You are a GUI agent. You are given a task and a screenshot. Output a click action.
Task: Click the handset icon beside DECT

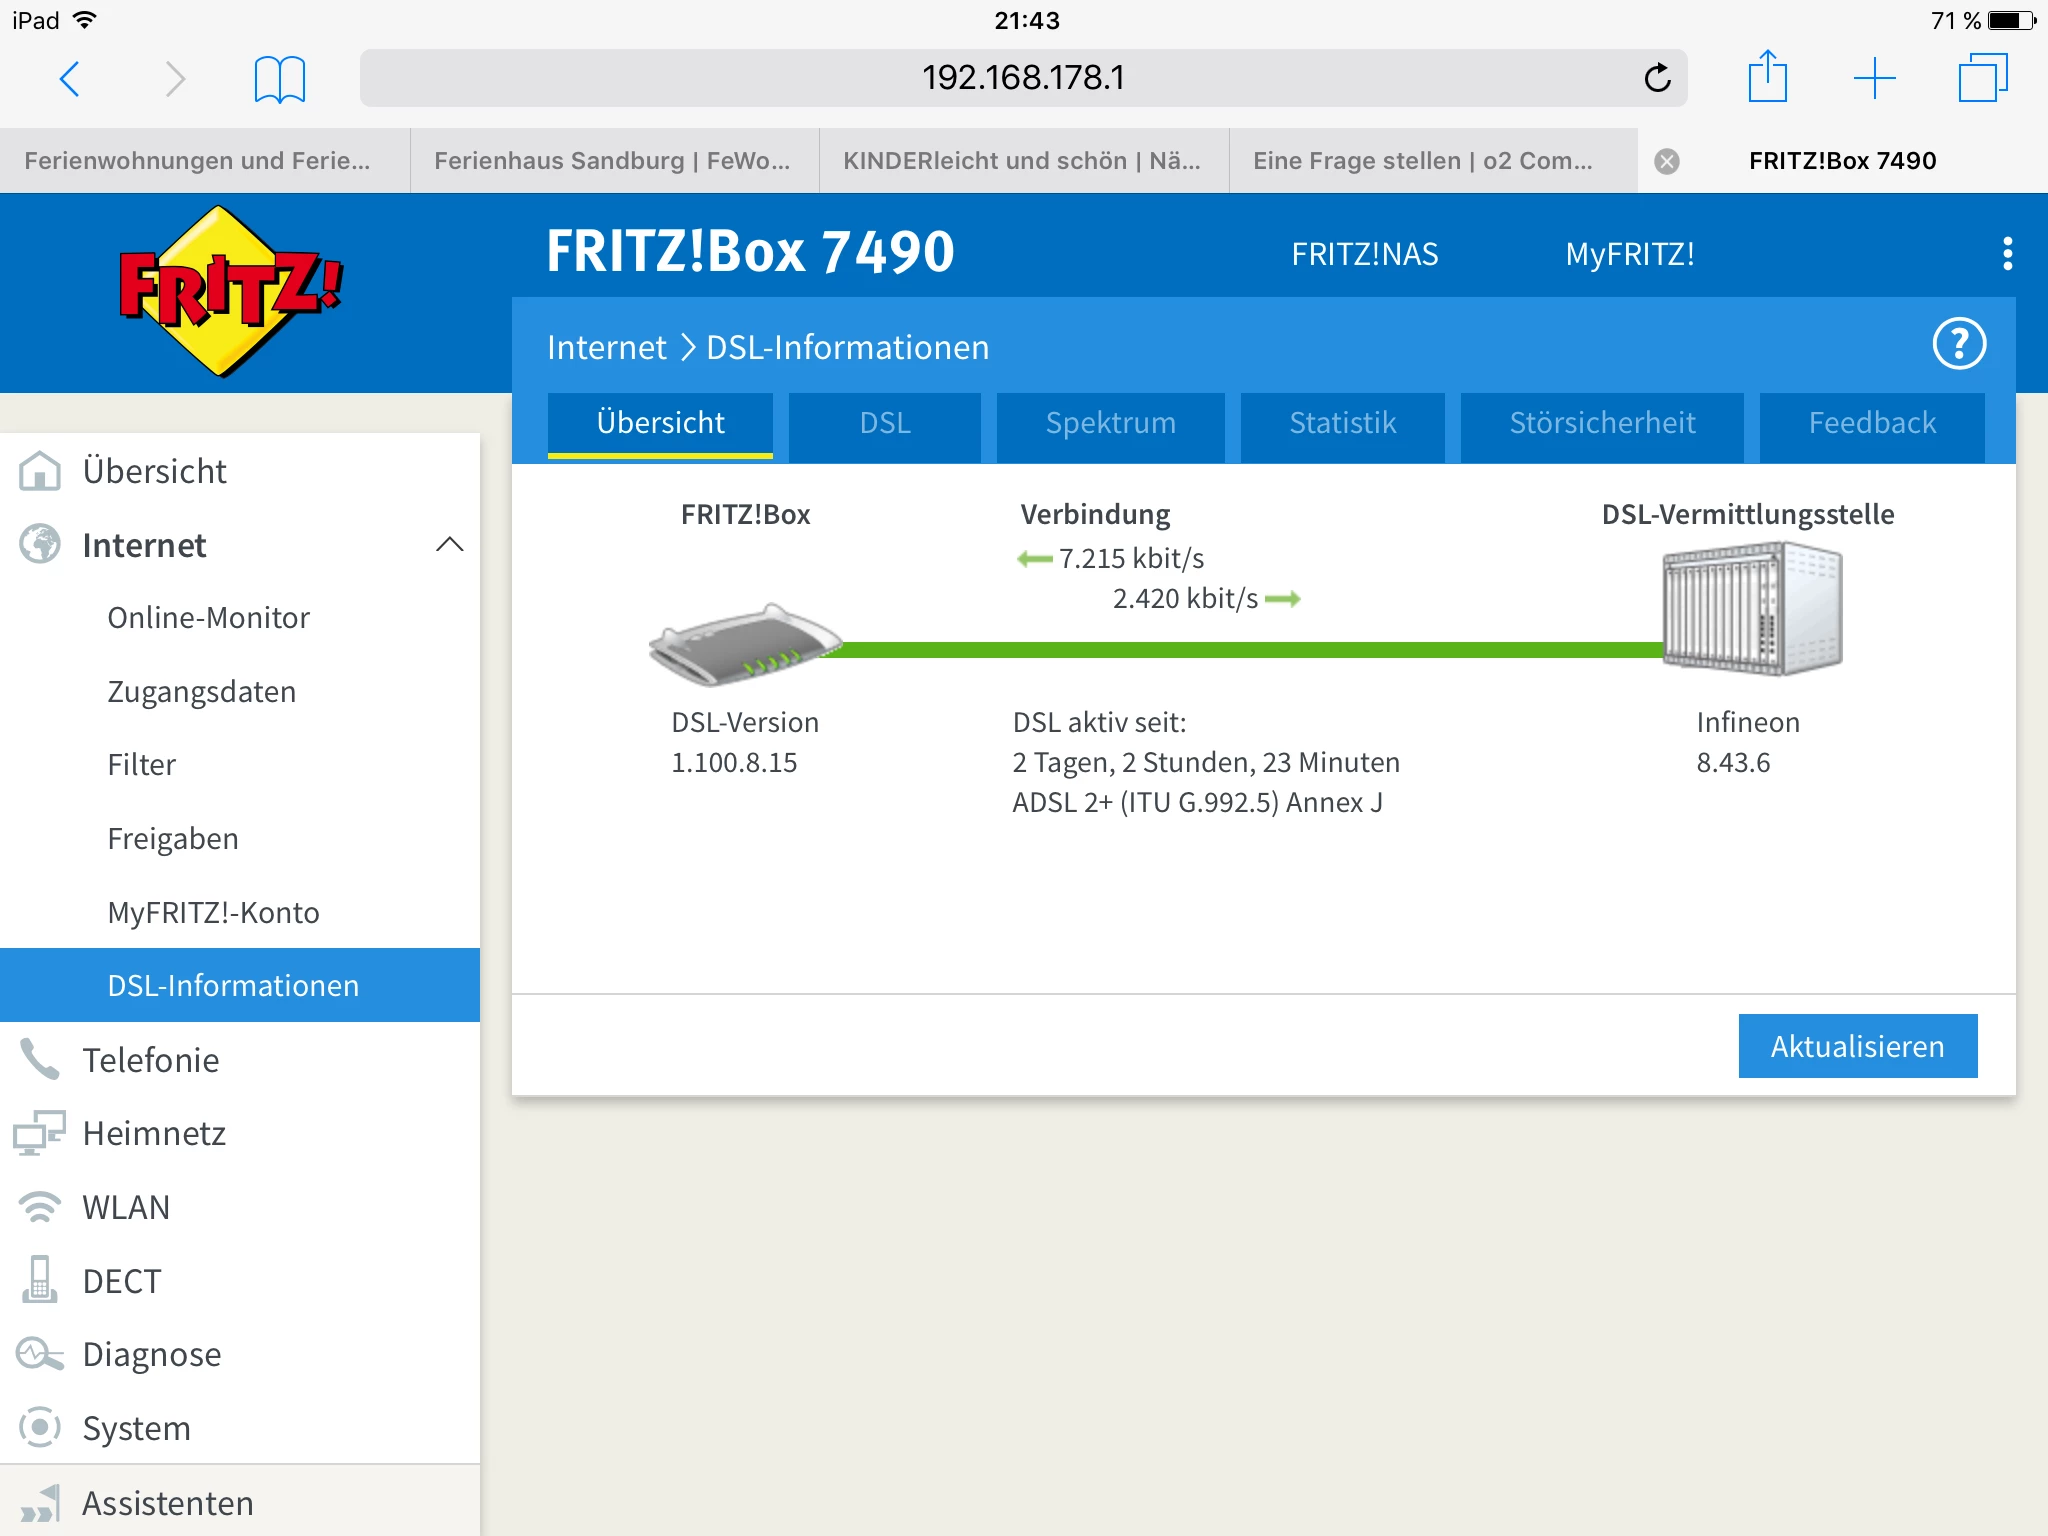(x=40, y=1280)
